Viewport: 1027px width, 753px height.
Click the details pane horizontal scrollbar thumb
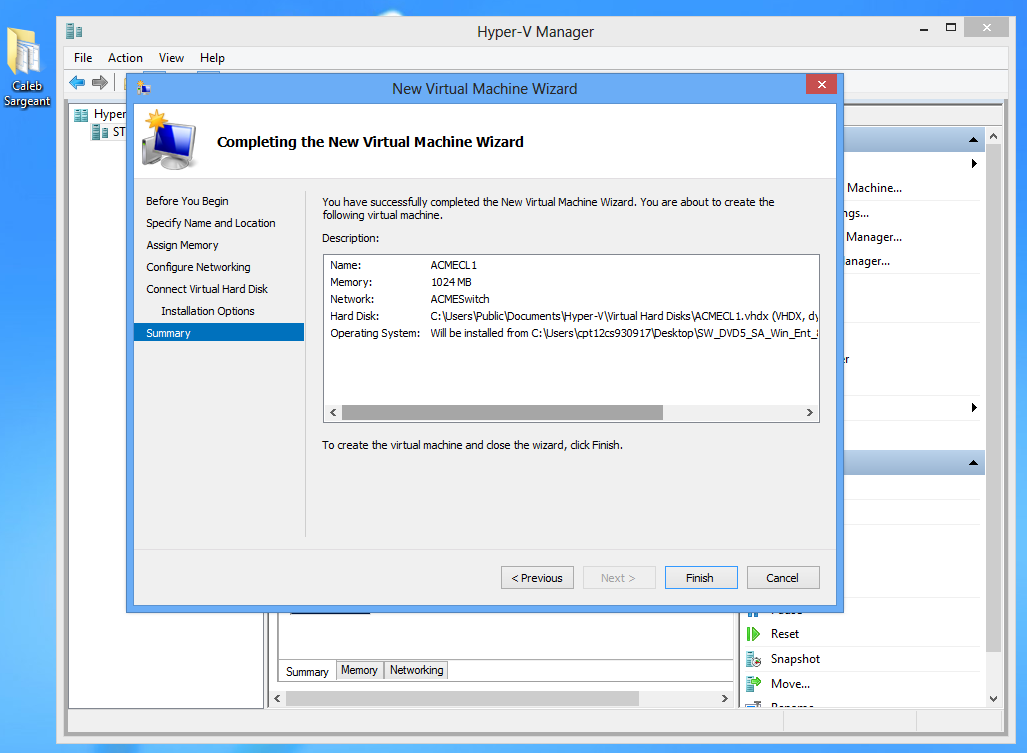click(x=462, y=699)
